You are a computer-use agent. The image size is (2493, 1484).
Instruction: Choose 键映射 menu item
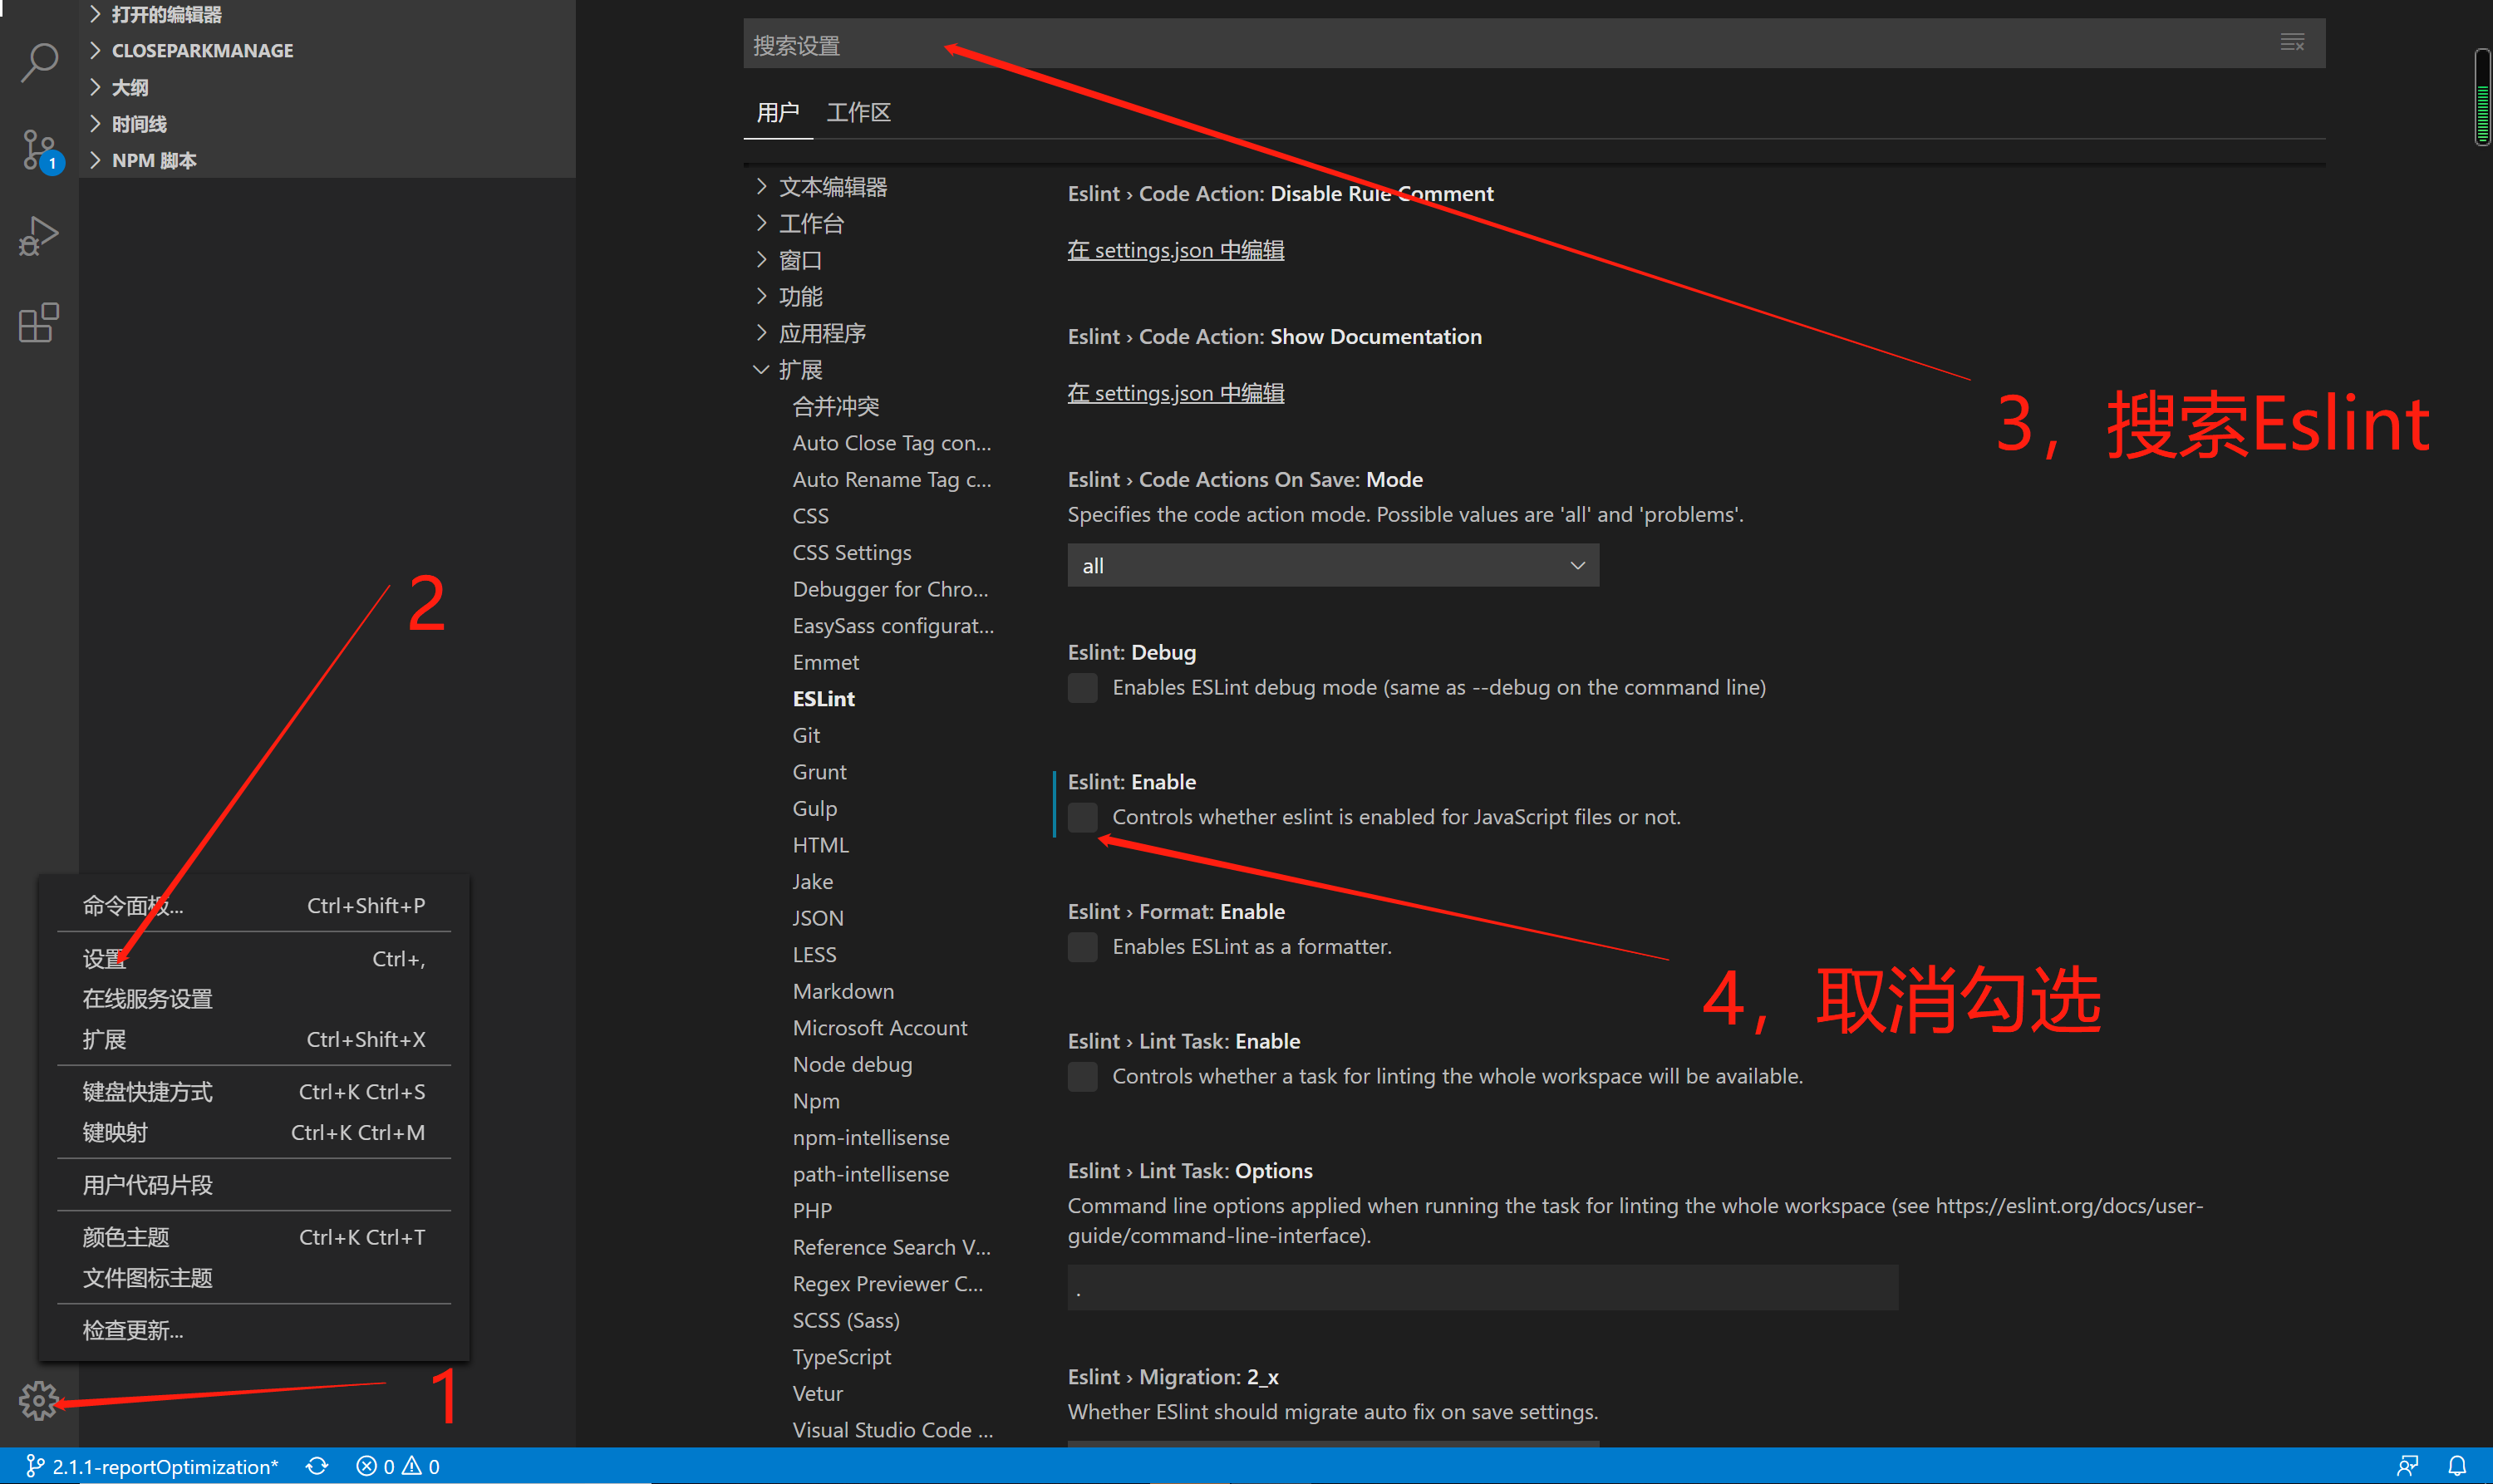[x=254, y=1133]
